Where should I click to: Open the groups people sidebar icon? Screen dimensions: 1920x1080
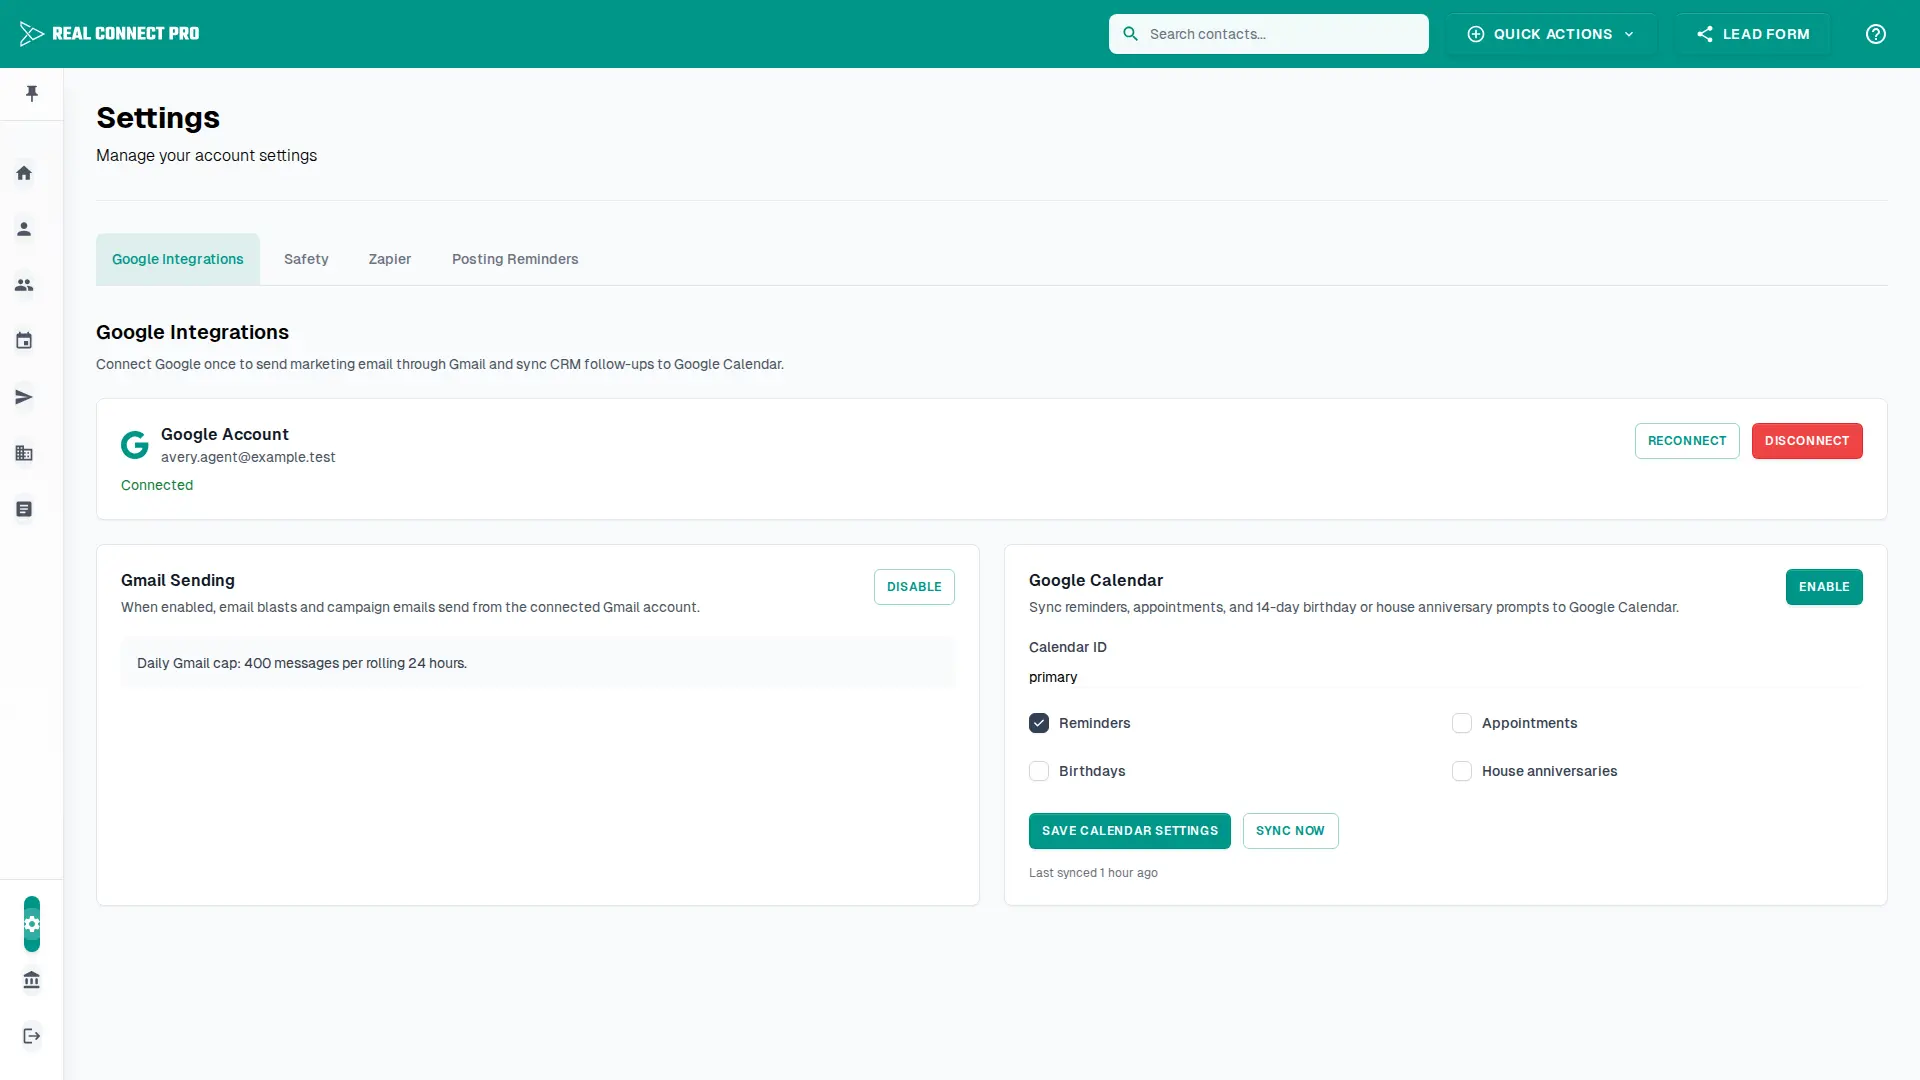point(24,285)
